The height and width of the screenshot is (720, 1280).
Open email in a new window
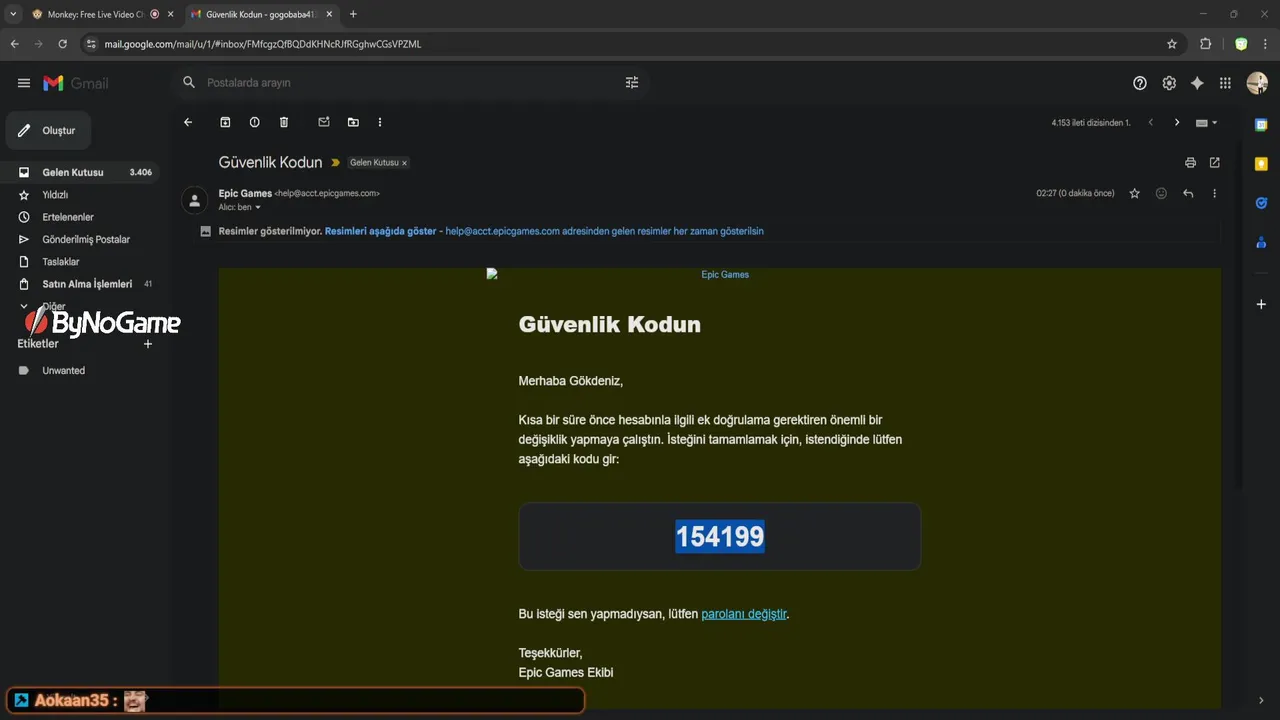(1215, 163)
